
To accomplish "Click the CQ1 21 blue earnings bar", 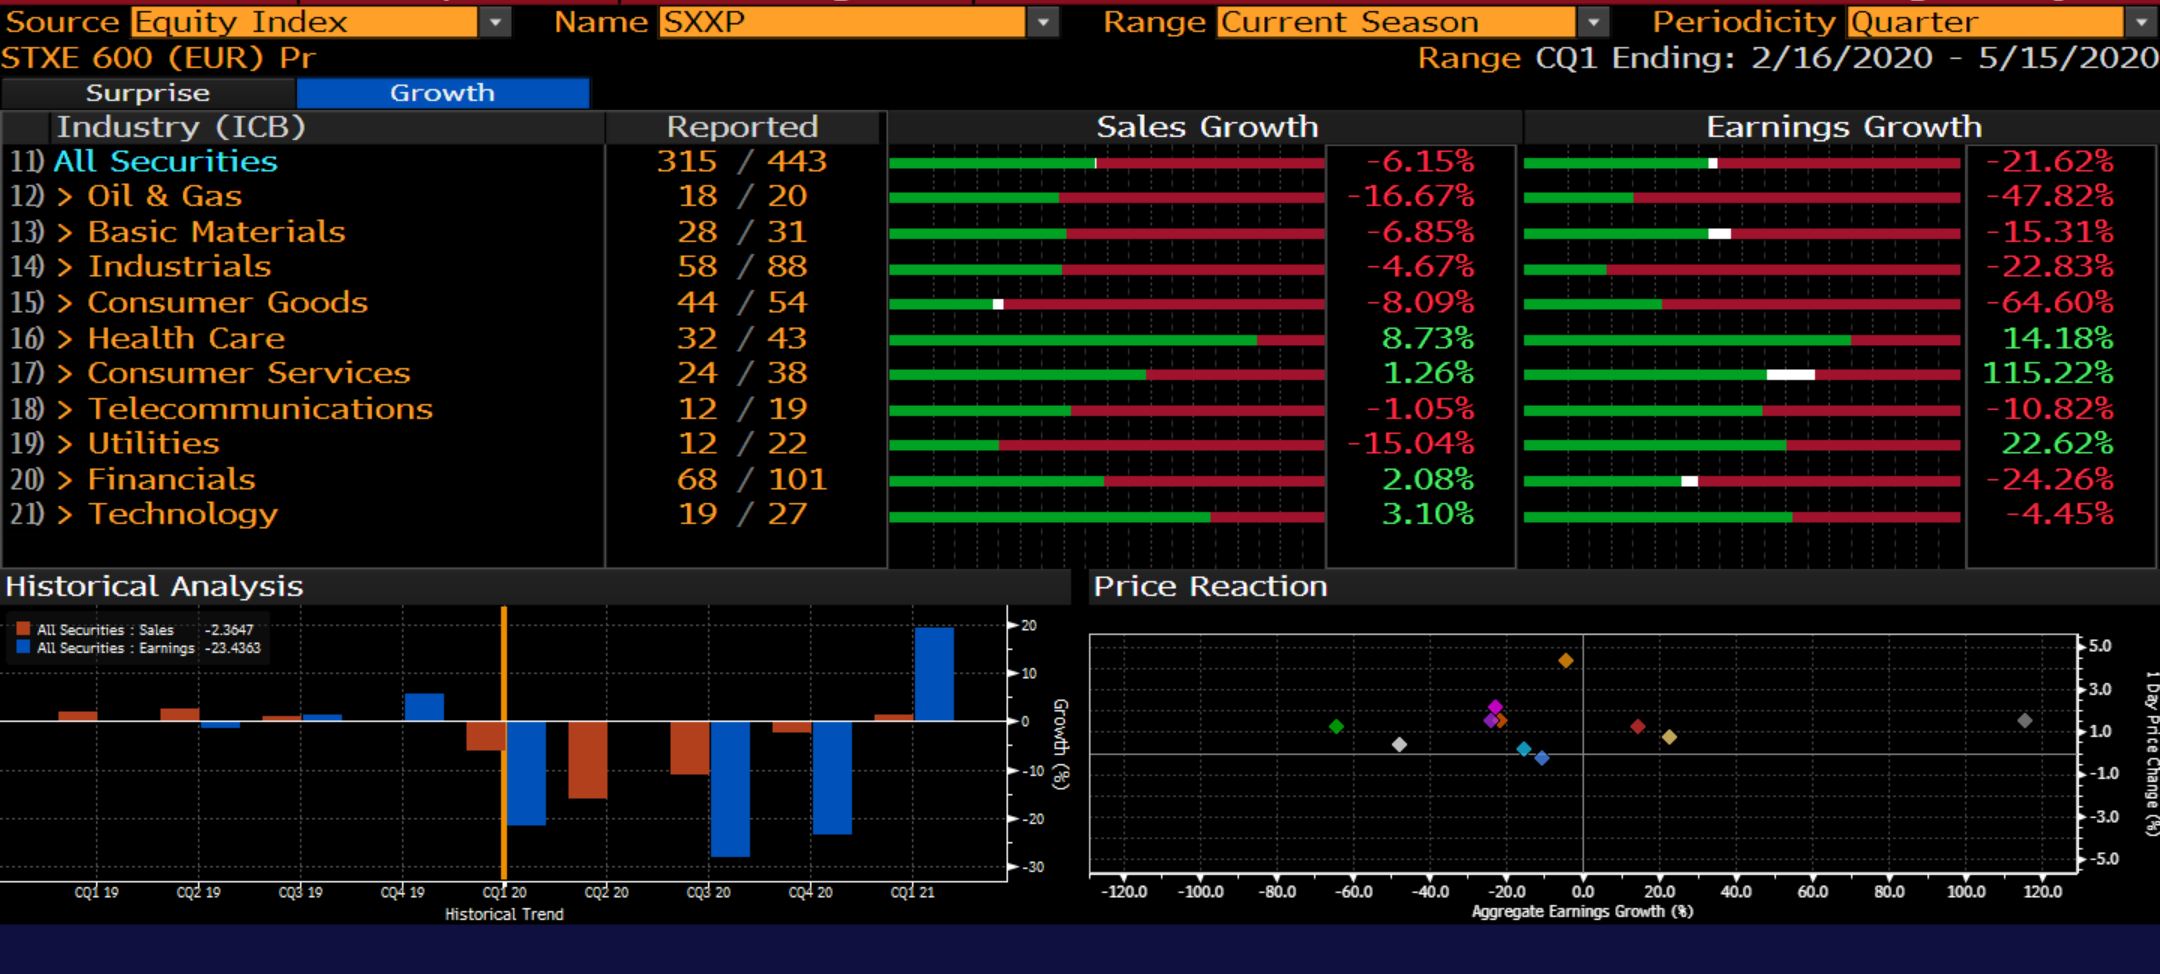I will coord(934,674).
